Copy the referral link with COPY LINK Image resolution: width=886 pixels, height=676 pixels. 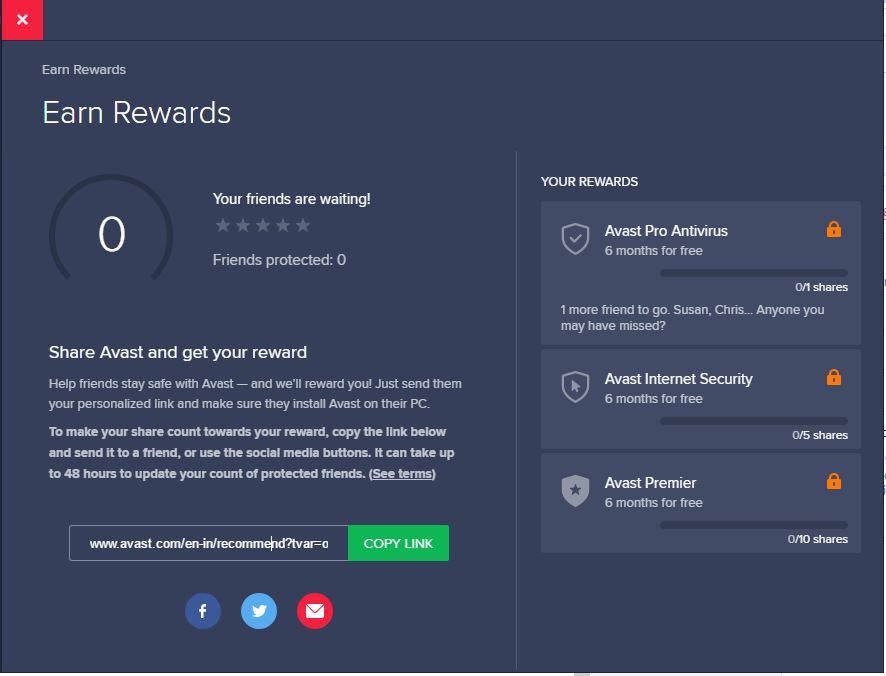point(398,543)
